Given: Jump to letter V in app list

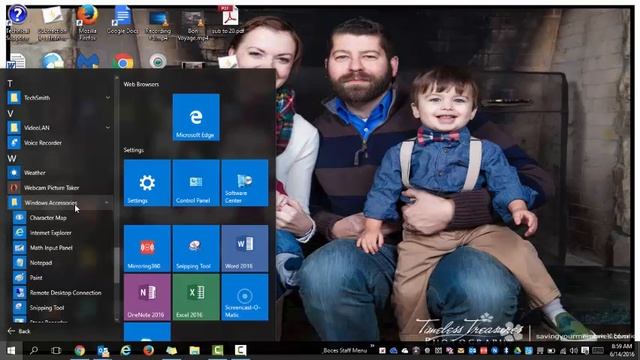Looking at the screenshot, I should [x=11, y=113].
